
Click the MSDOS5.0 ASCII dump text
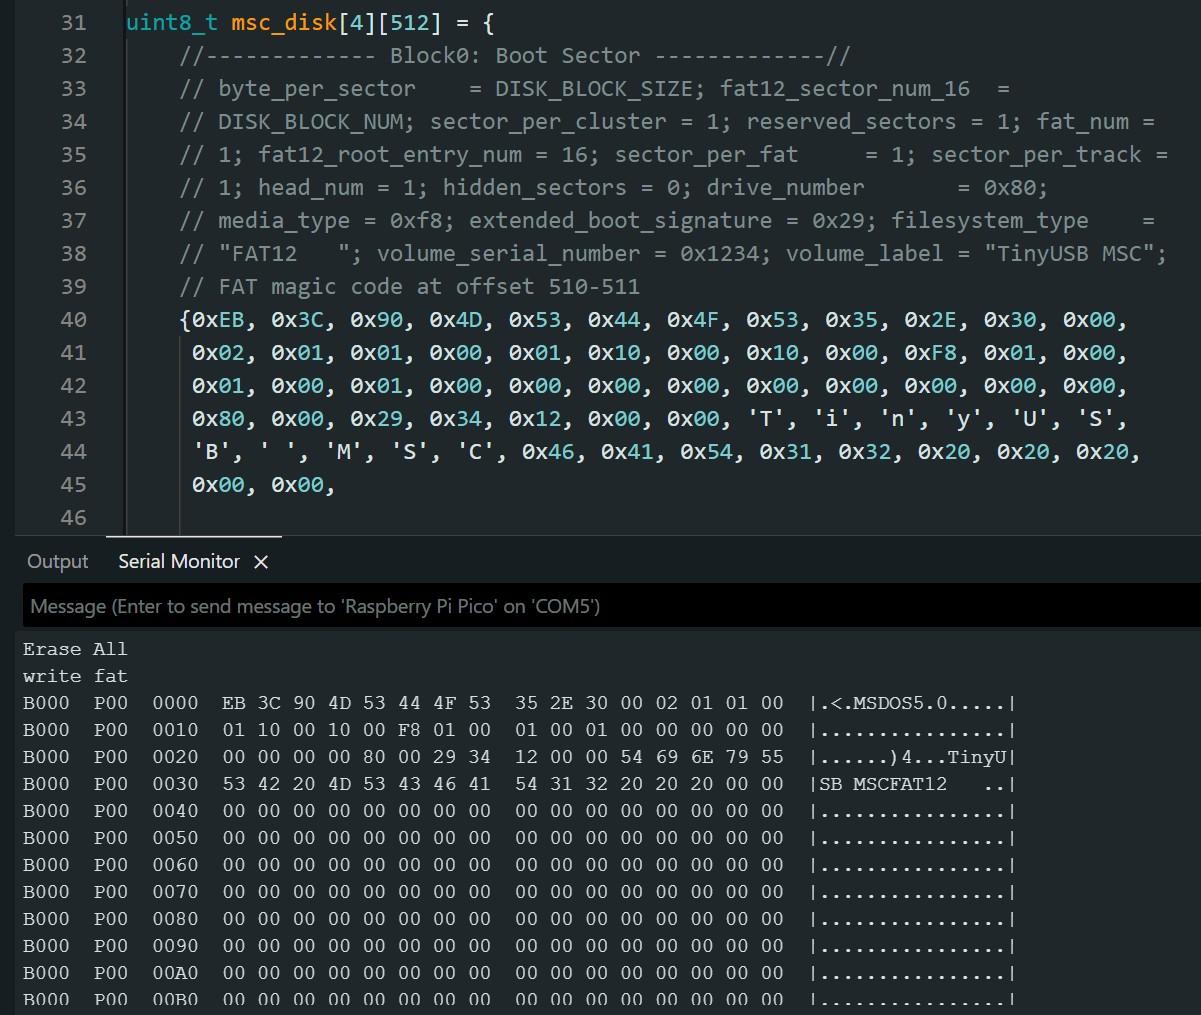pos(899,703)
